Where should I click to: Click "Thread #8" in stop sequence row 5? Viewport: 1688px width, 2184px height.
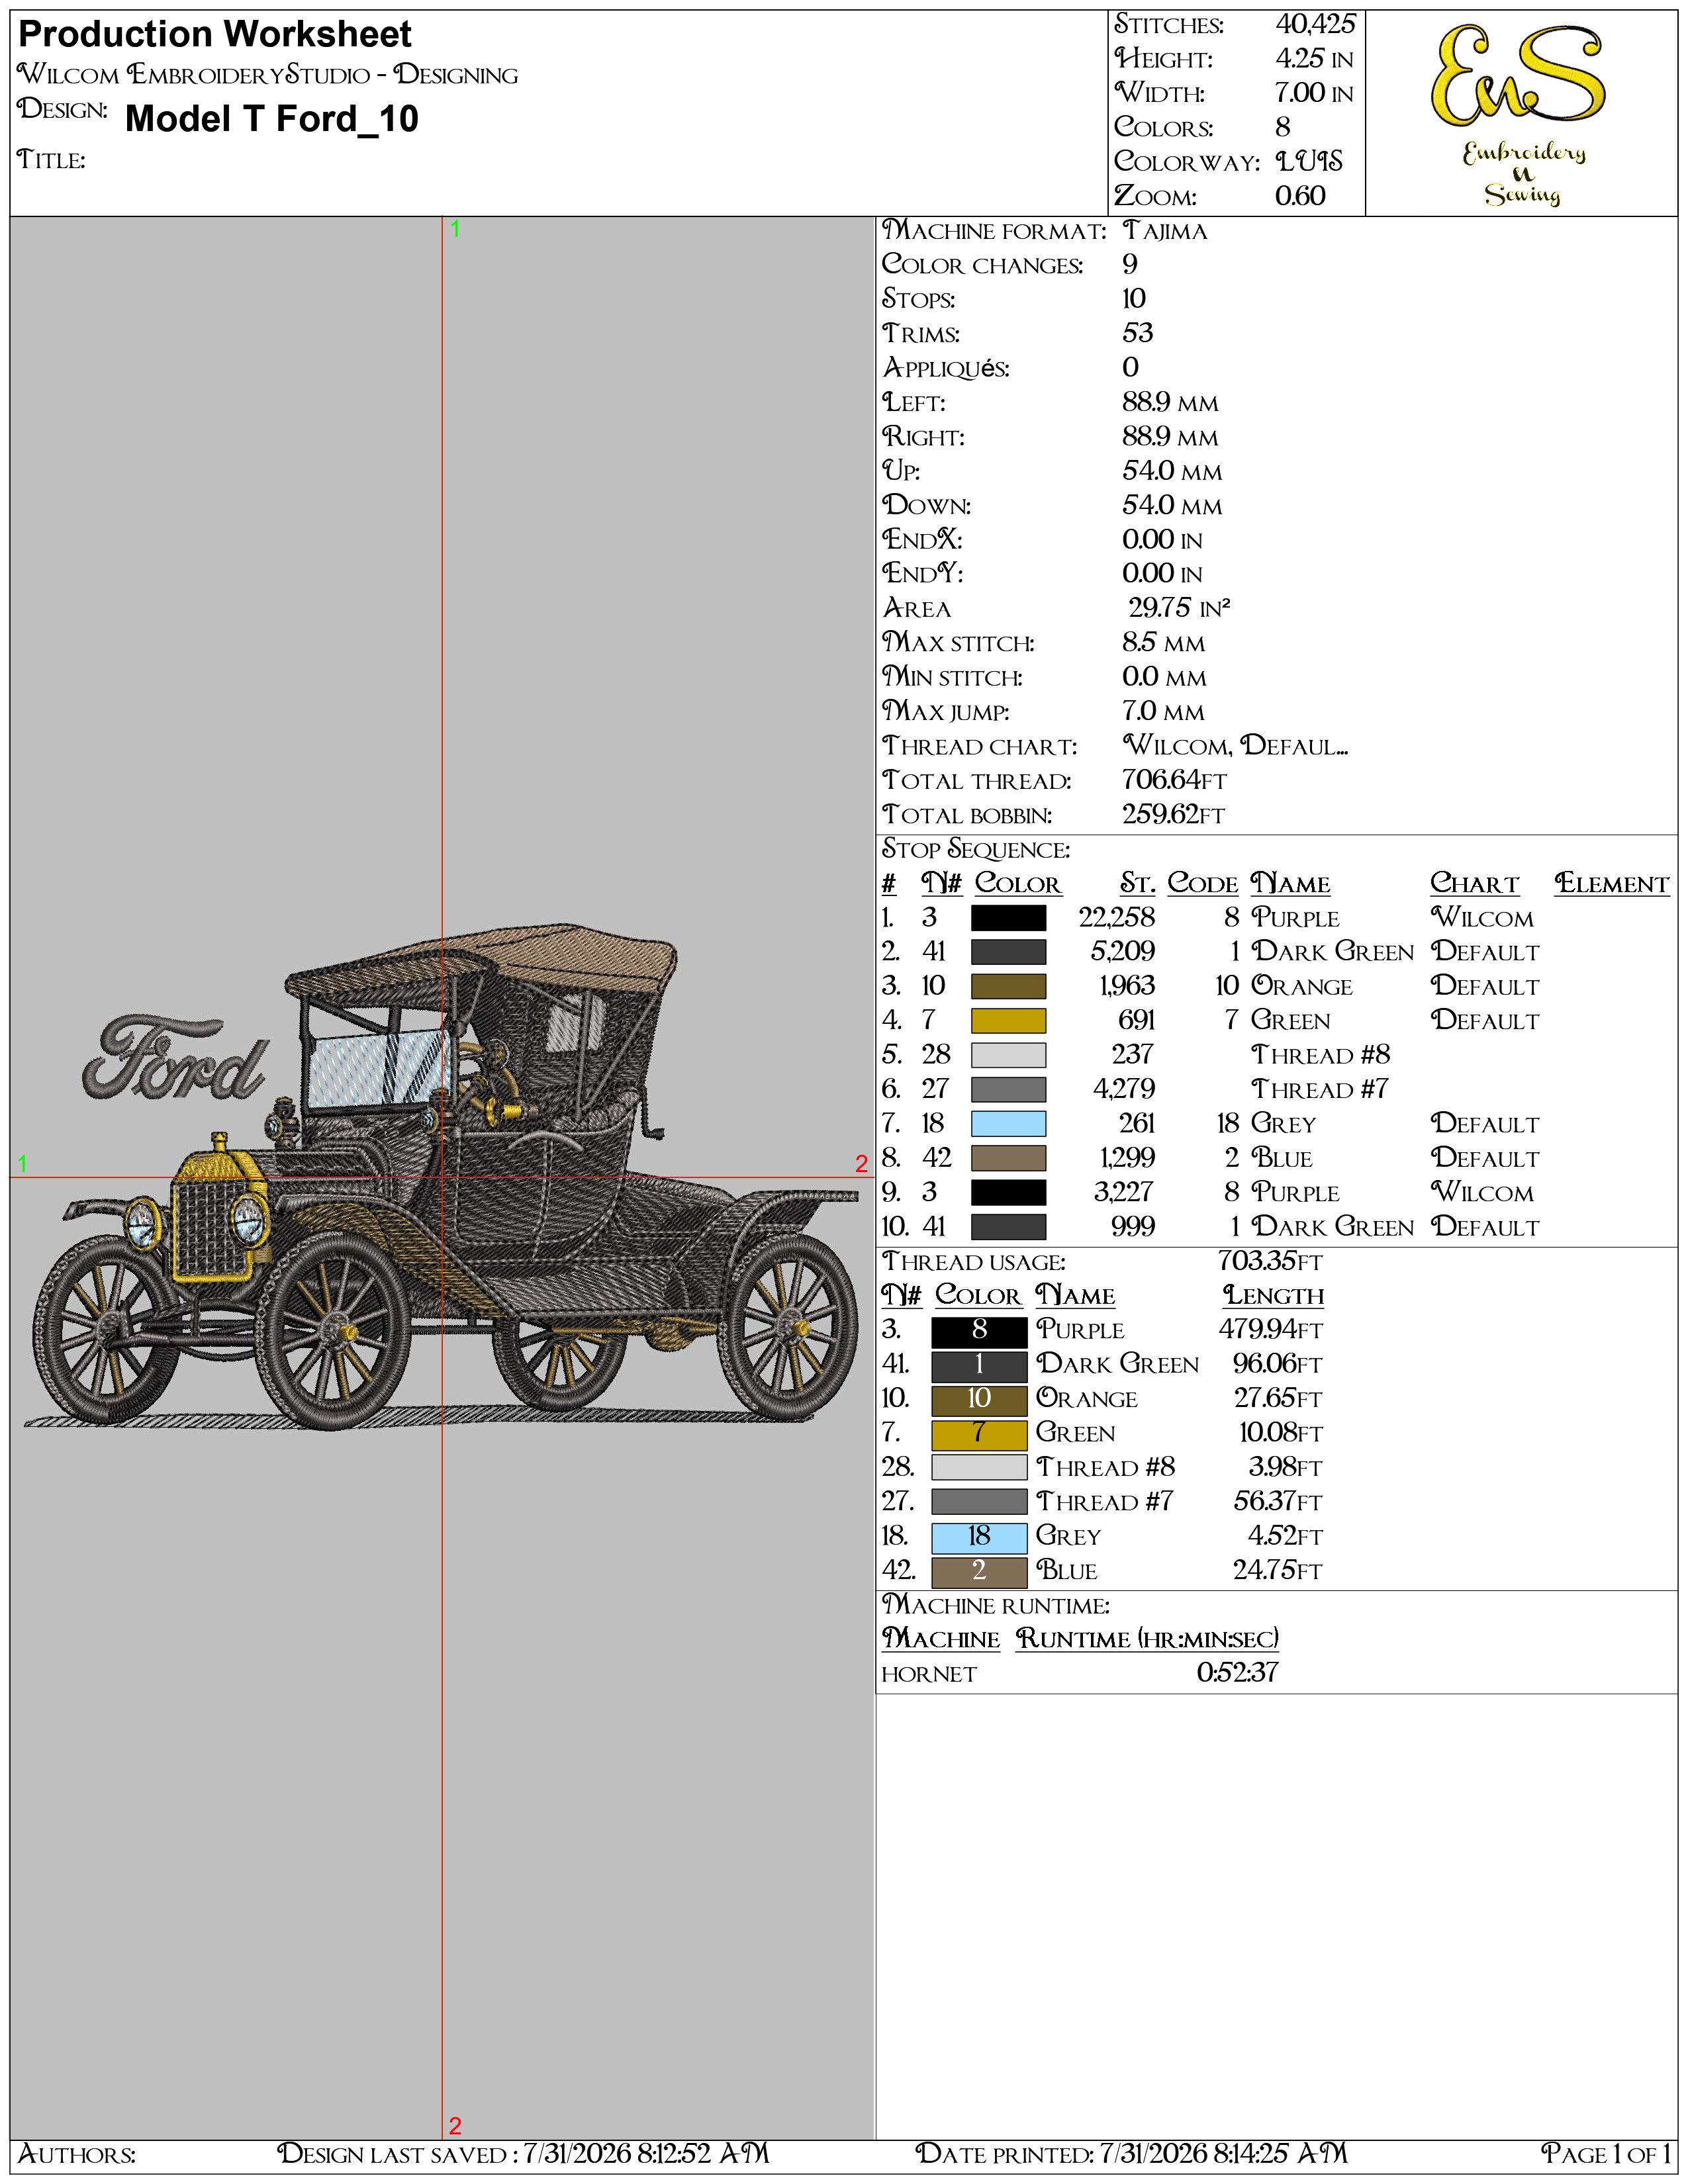pos(1320,1055)
